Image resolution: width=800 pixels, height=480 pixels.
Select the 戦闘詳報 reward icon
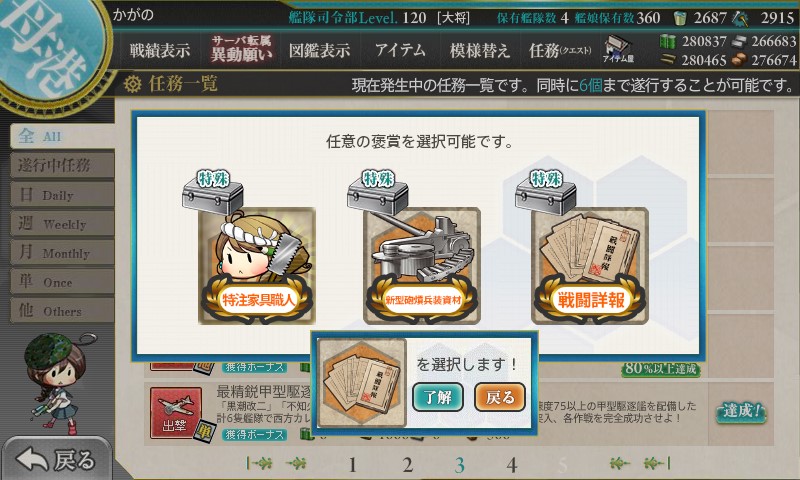[590, 265]
